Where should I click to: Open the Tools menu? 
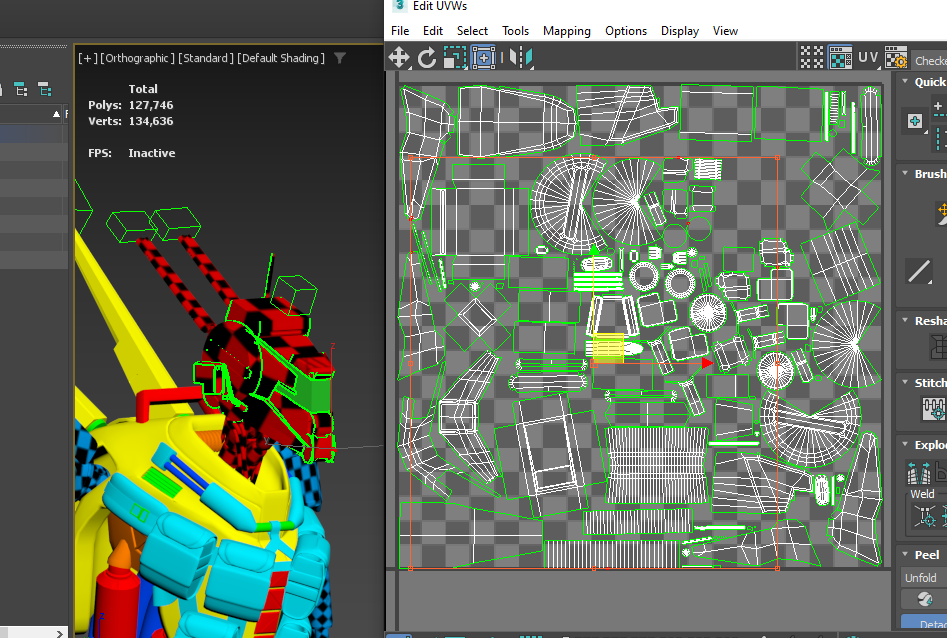[x=515, y=31]
